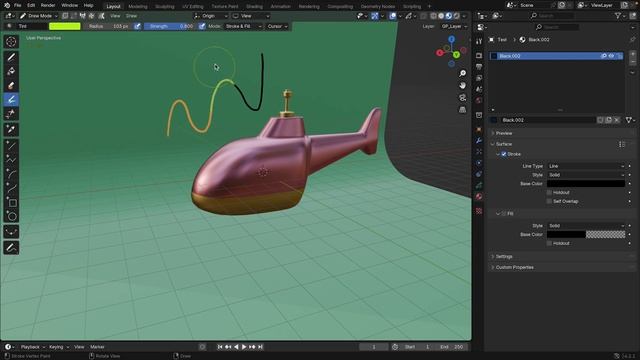Toggle Radius pen pressure button
Viewport: 640px width, 360px height.
tap(138, 26)
